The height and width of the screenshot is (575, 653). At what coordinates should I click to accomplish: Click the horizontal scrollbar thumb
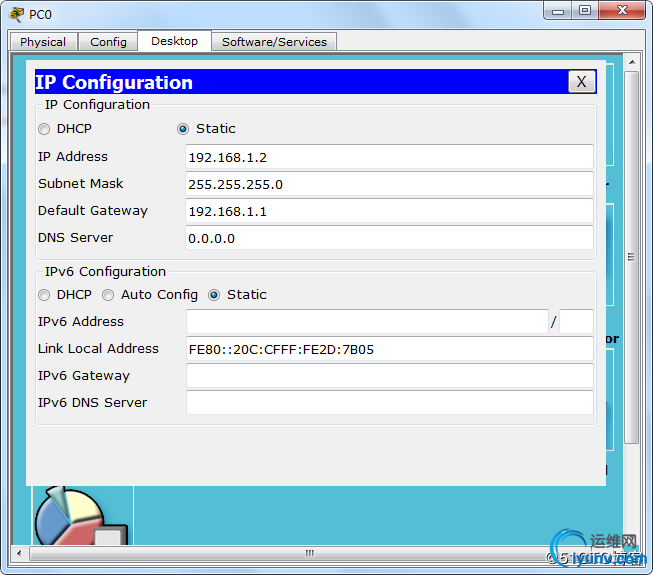click(x=309, y=553)
